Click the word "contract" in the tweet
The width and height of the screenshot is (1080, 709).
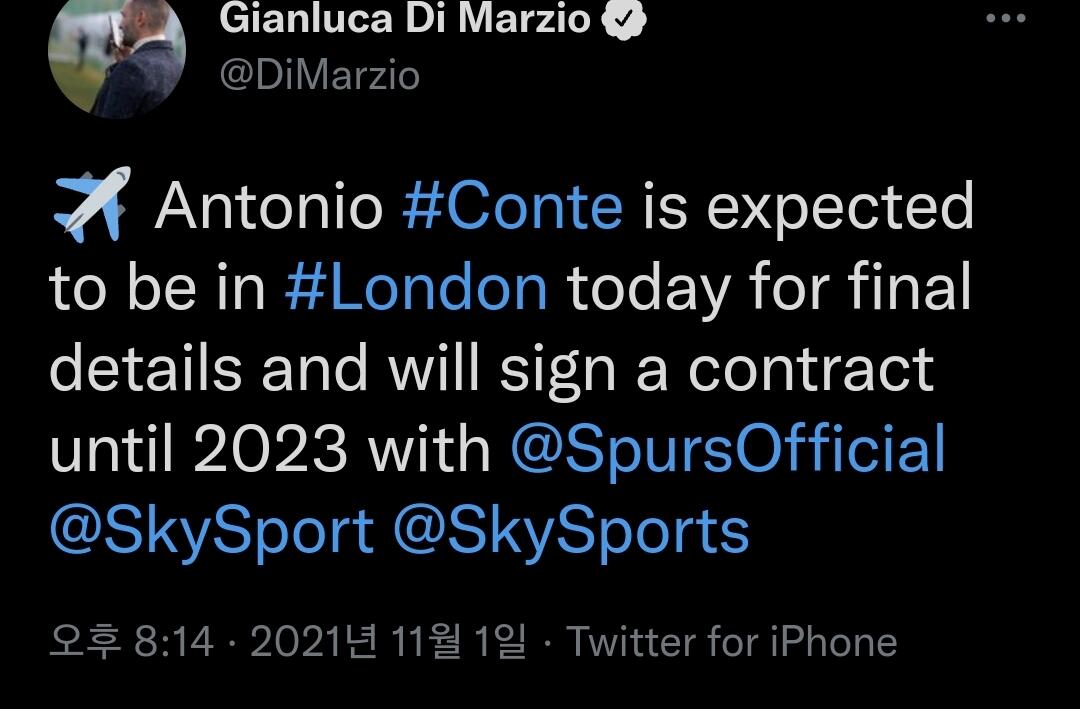811,369
